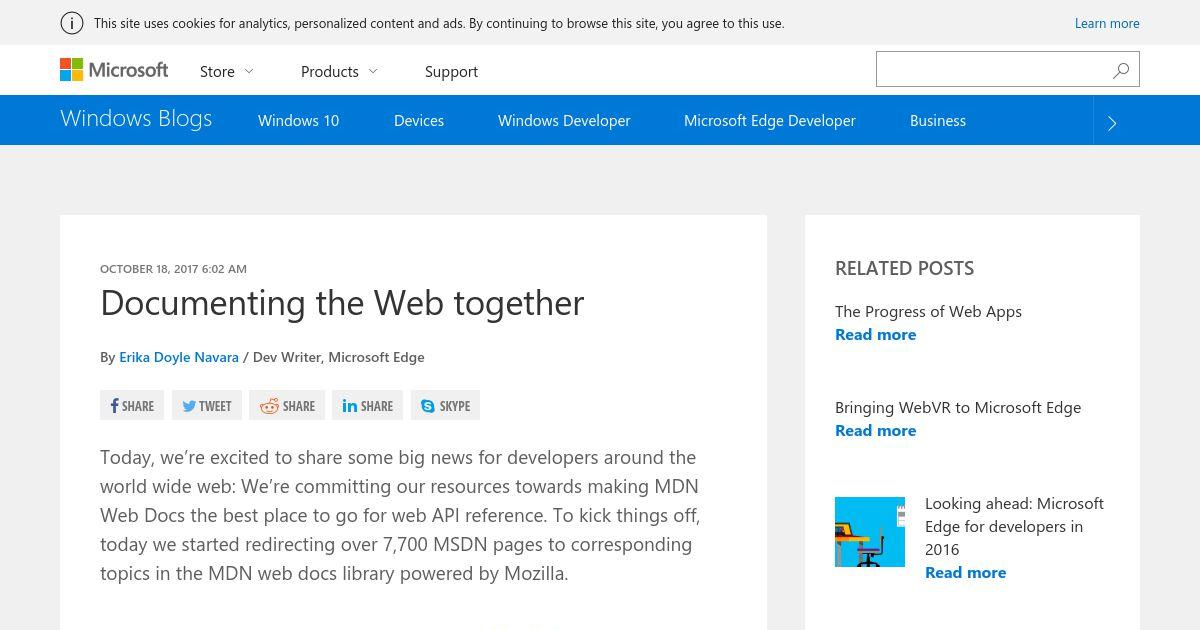This screenshot has width=1200, height=630.
Task: Share the article on Reddit
Action: [x=287, y=405]
